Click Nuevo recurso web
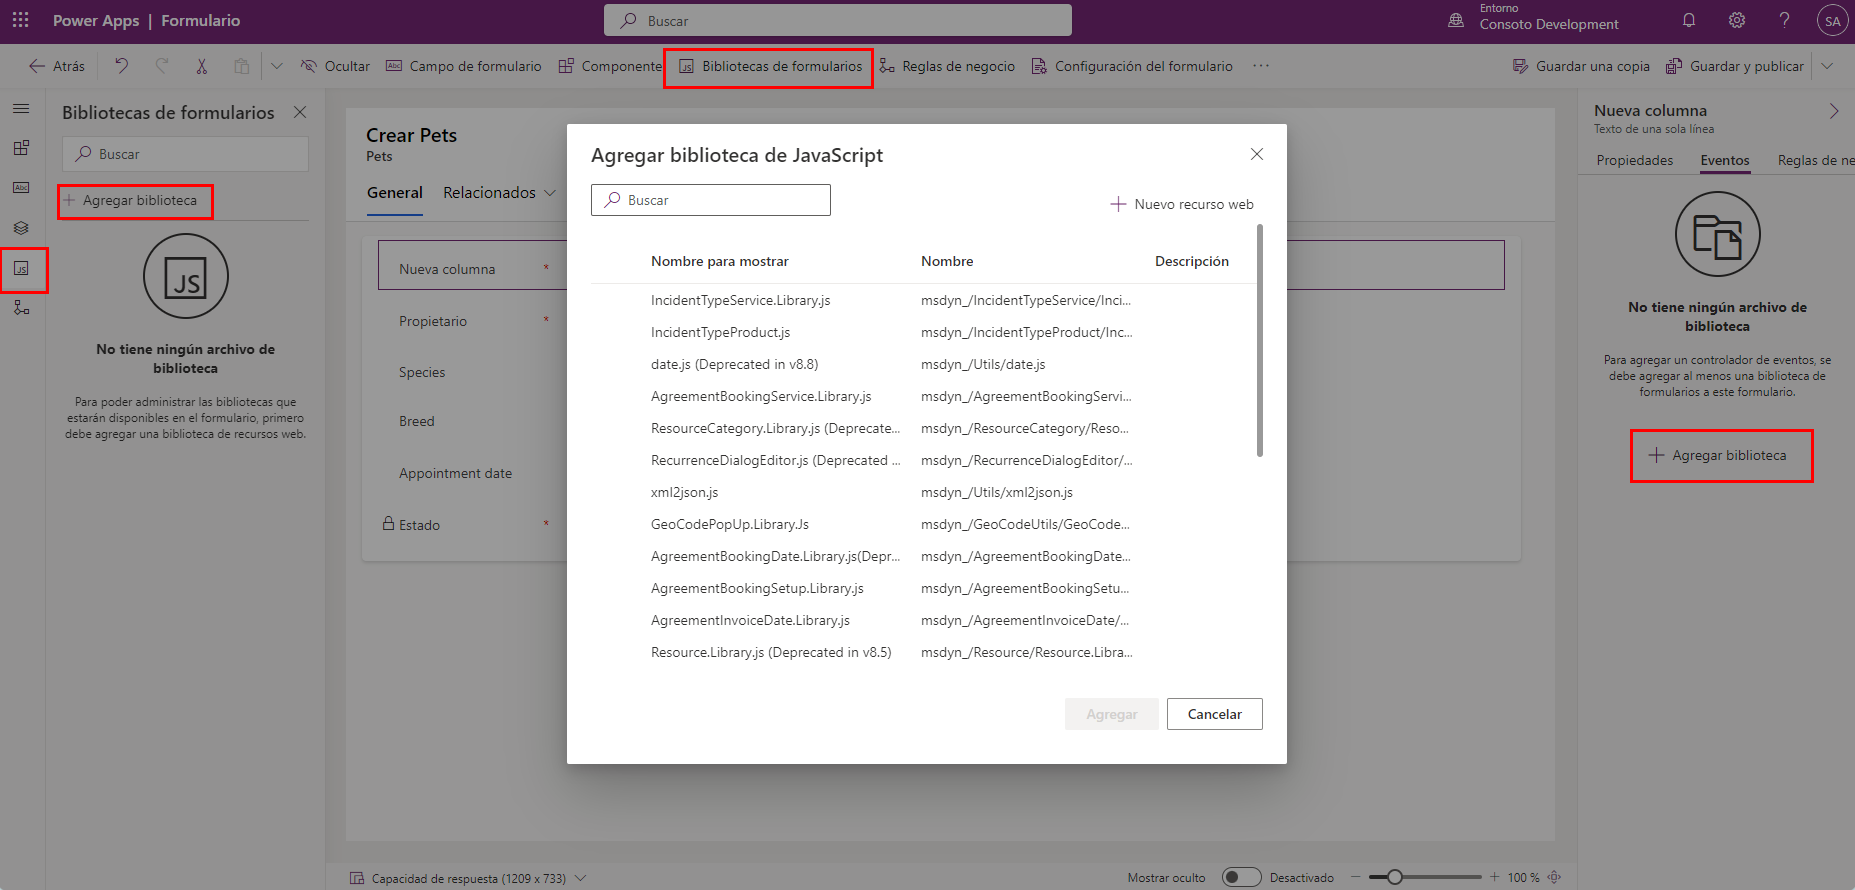1855x890 pixels. pyautogui.click(x=1182, y=204)
